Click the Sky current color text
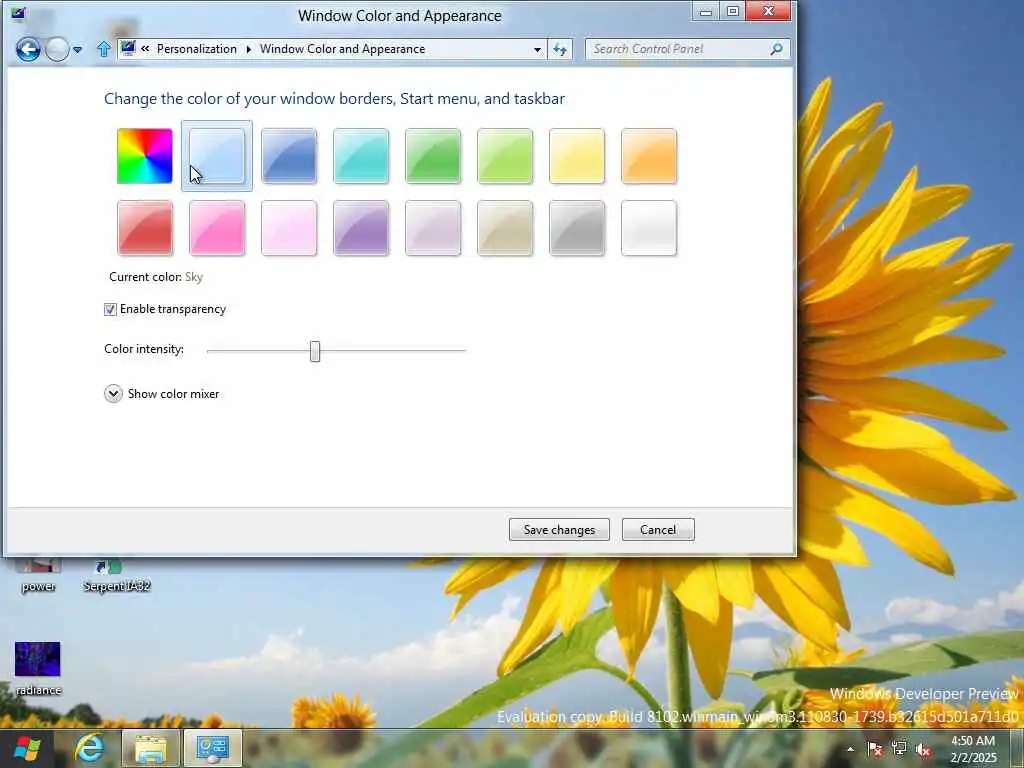 194,277
